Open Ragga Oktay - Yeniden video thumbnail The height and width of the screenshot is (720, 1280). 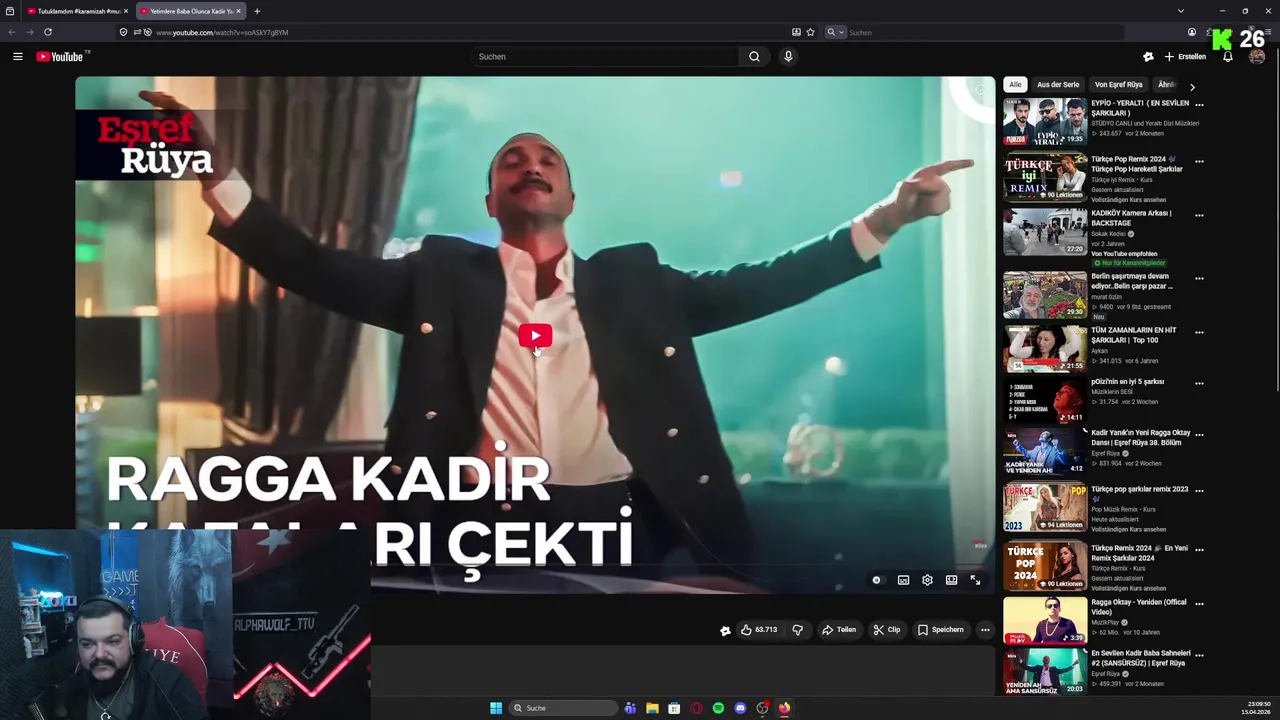tap(1045, 620)
